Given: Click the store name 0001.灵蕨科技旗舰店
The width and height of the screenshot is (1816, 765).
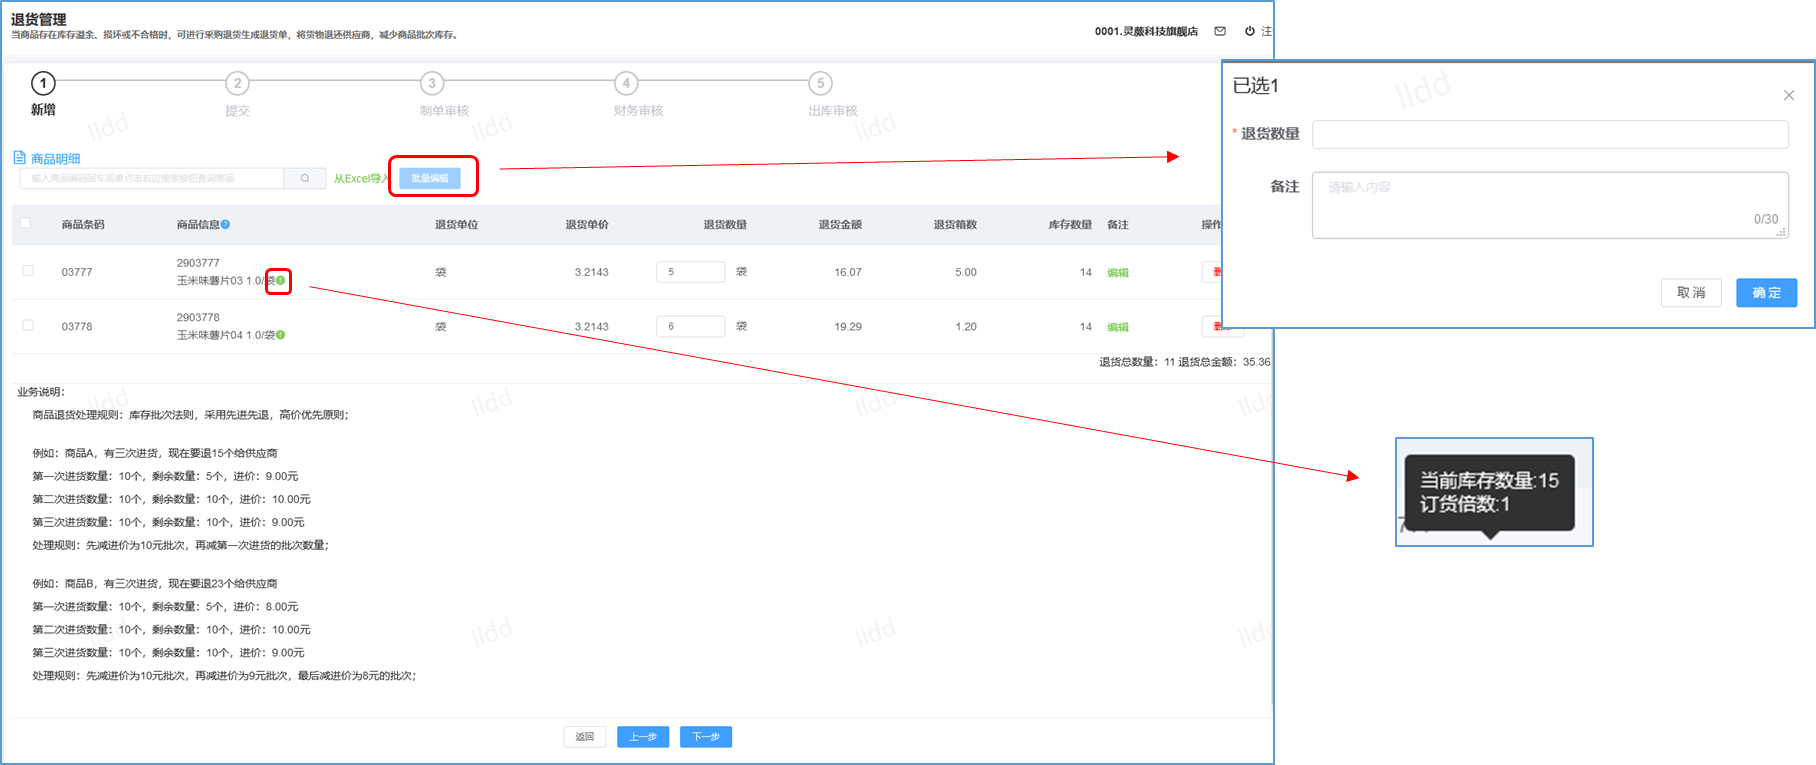Looking at the screenshot, I should [x=1146, y=31].
